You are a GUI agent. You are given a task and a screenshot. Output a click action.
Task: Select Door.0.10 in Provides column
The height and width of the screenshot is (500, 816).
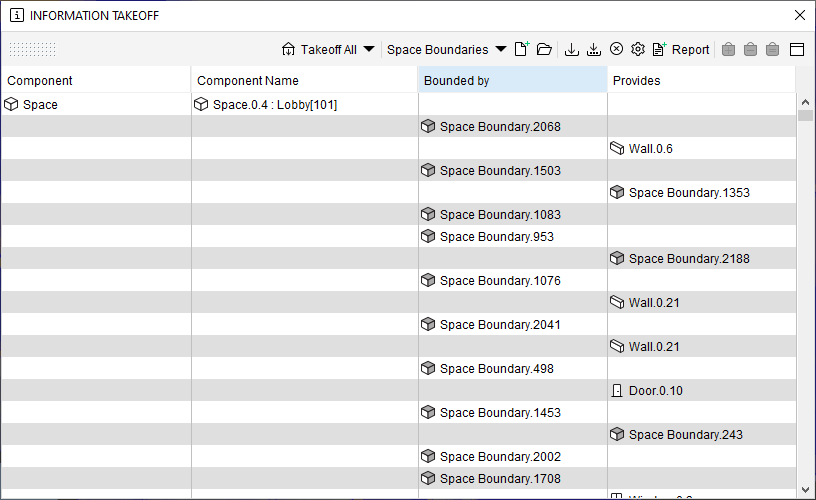[656, 391]
